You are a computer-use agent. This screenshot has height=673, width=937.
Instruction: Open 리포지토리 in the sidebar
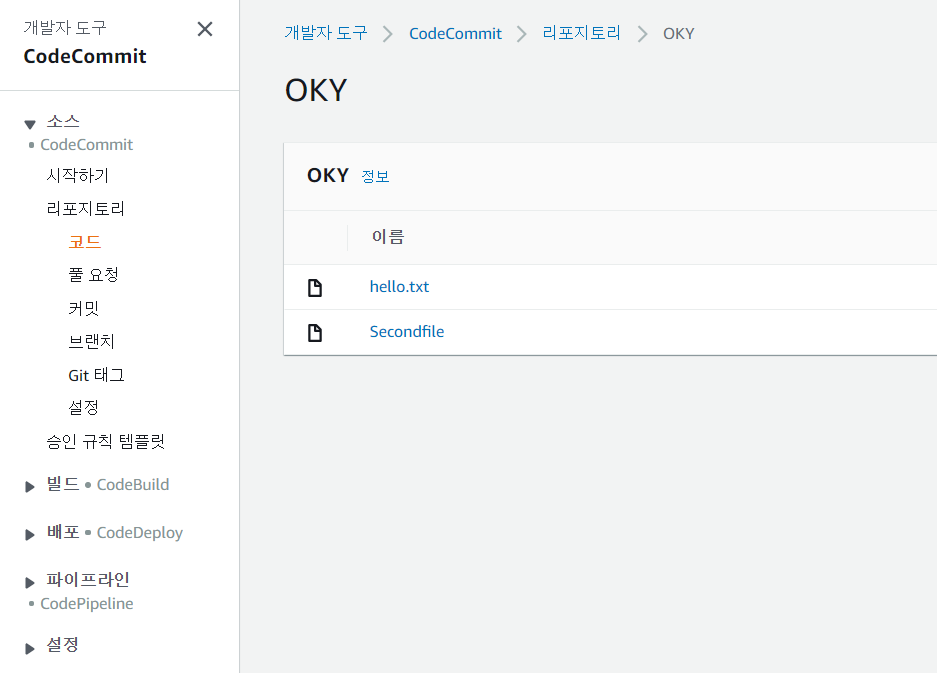(85, 209)
